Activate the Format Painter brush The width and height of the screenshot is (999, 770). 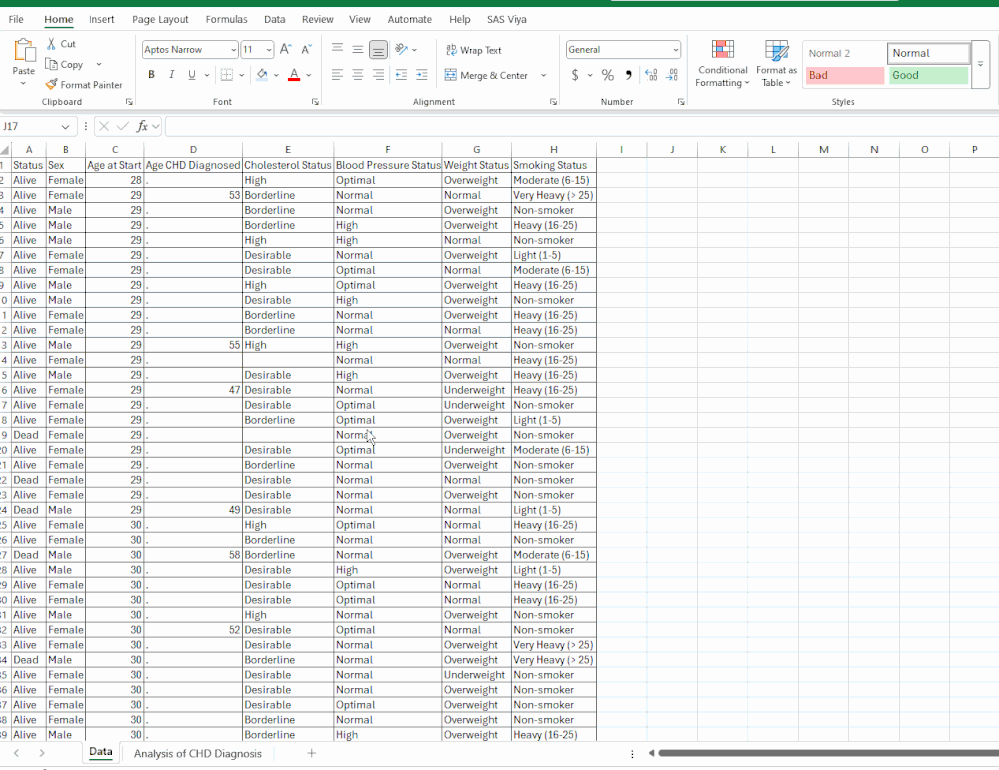pos(52,84)
